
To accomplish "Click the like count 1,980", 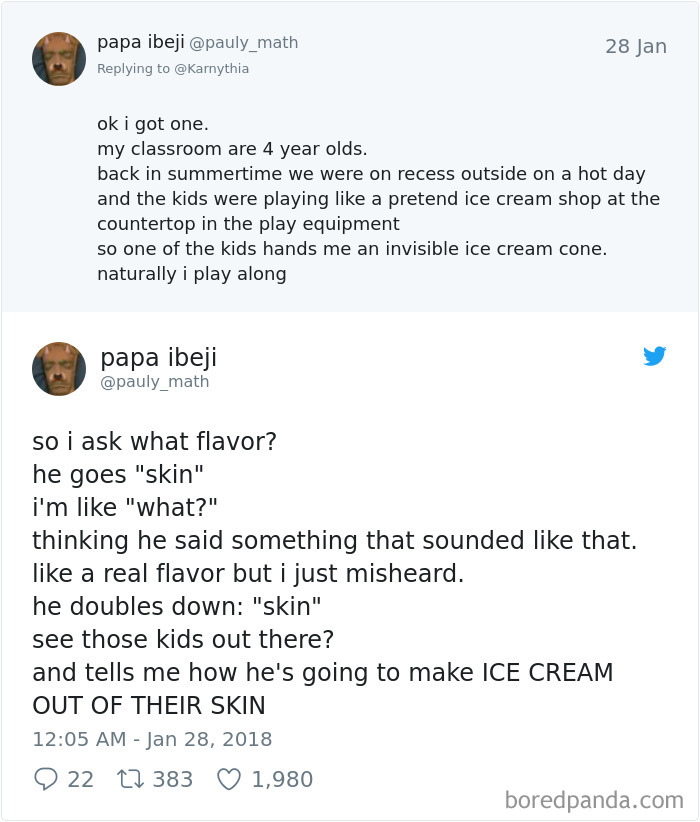I will (283, 780).
